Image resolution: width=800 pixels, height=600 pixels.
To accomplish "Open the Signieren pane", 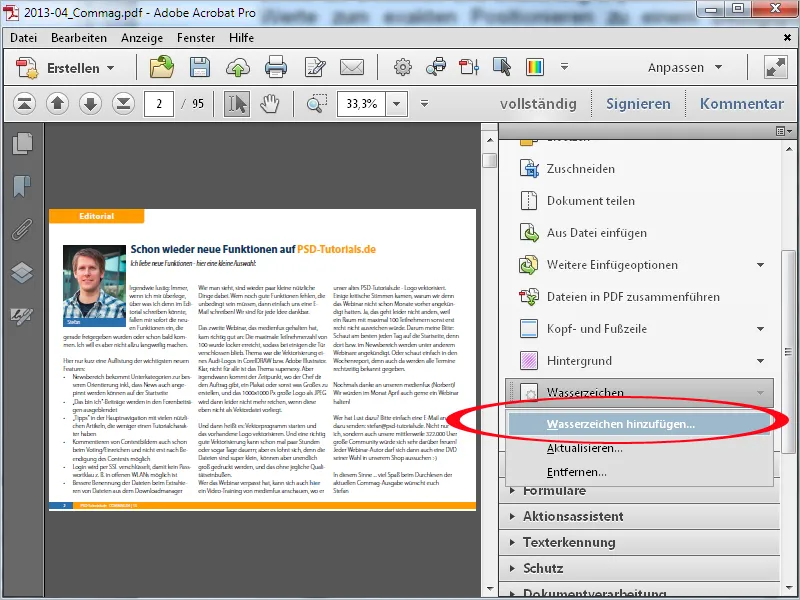I will click(x=638, y=104).
